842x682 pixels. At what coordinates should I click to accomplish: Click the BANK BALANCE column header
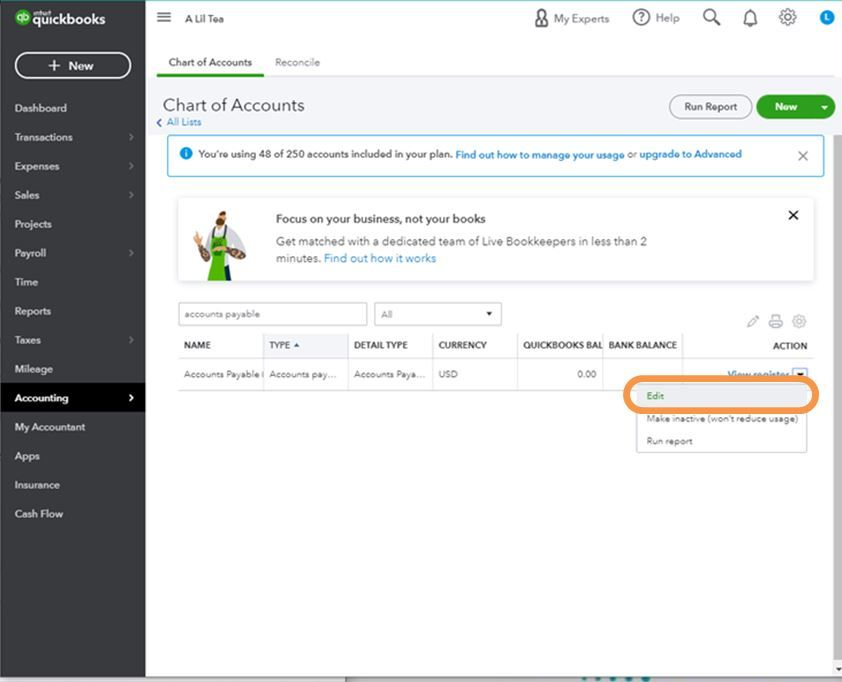tap(642, 345)
